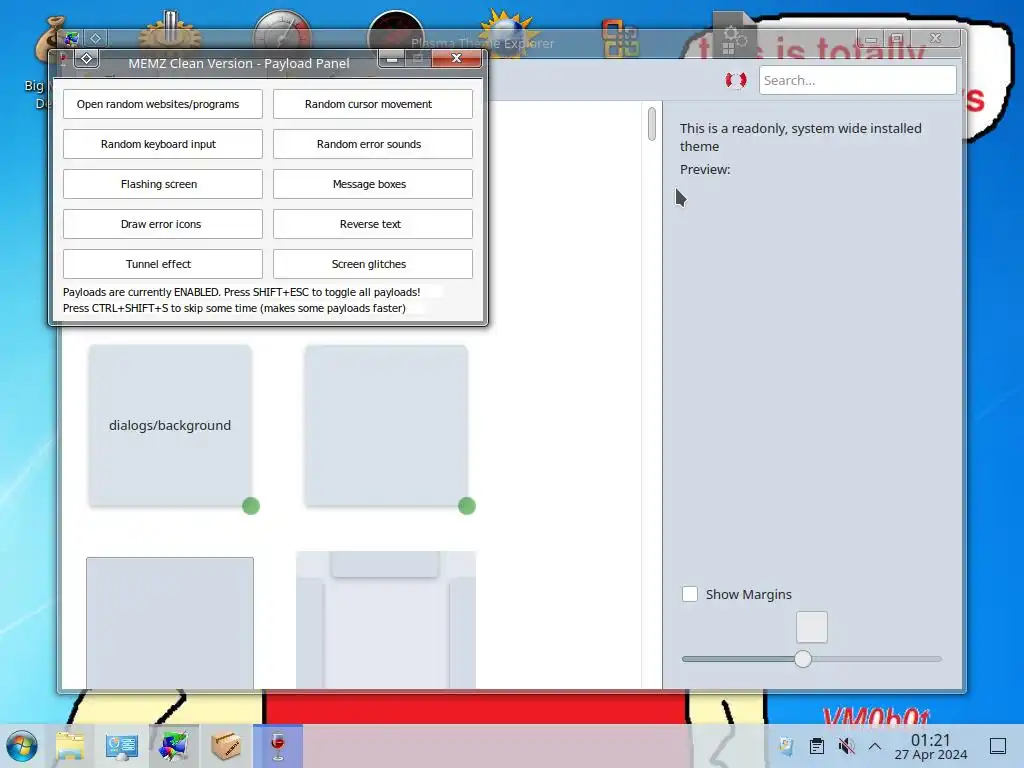This screenshot has height=768, width=1024.
Task: Click the show desktop button on taskbar
Action: 998,746
